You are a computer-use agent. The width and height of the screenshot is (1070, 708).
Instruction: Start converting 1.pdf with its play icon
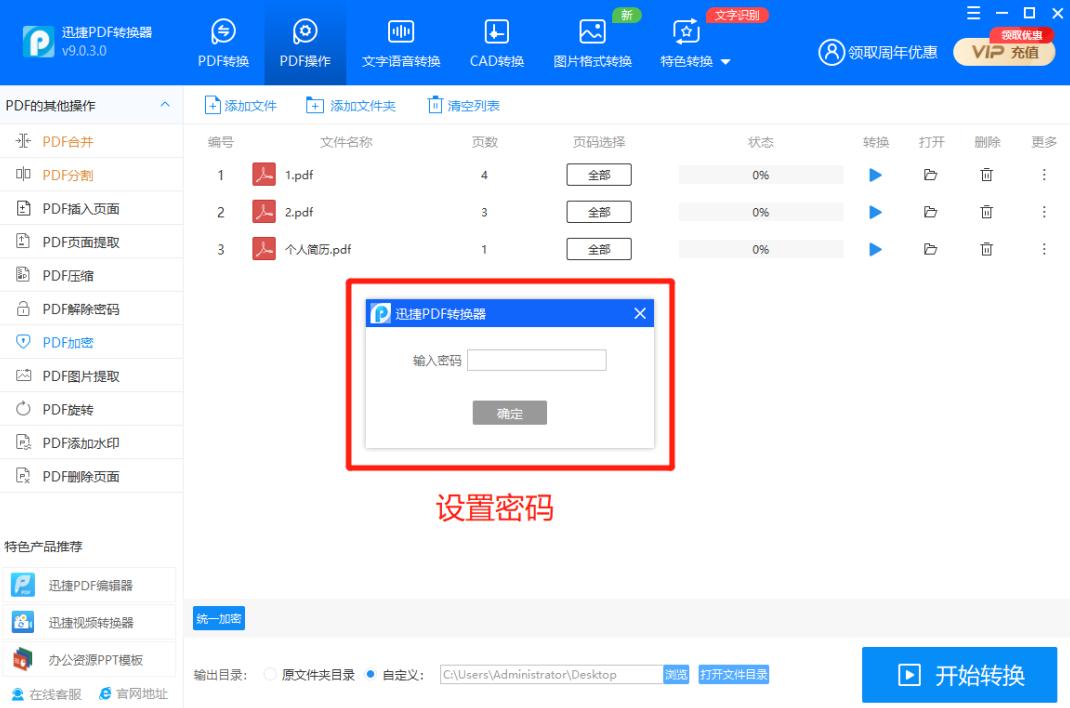pyautogui.click(x=875, y=174)
